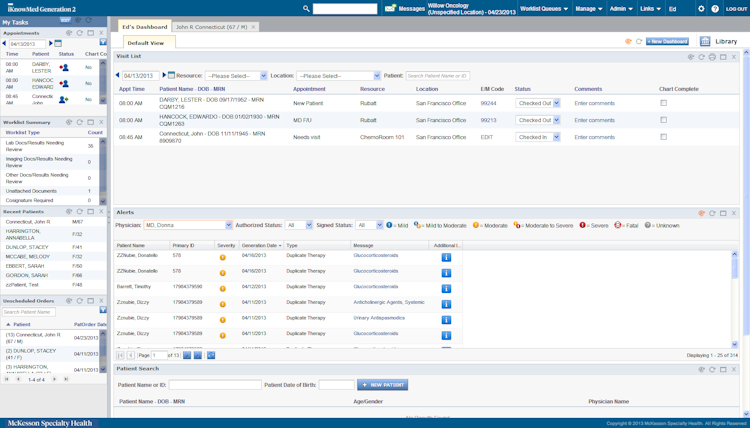The height and width of the screenshot is (428, 750).
Task: Open the help question mark icon
Action: coord(715,9)
